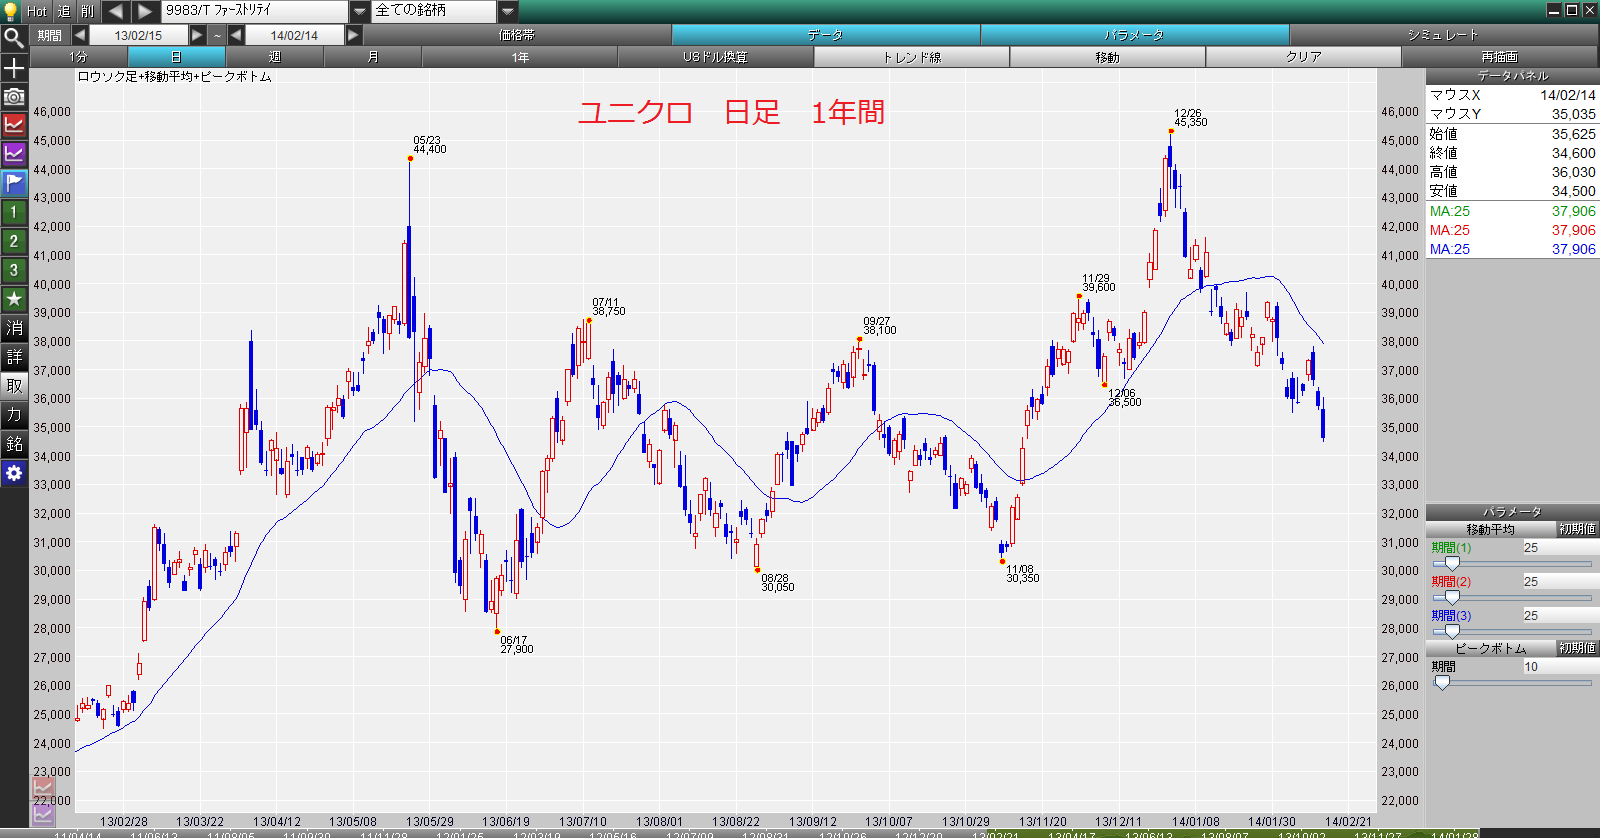This screenshot has width=1608, height=838.
Task: Open the magnifier search tool
Action: pos(14,38)
